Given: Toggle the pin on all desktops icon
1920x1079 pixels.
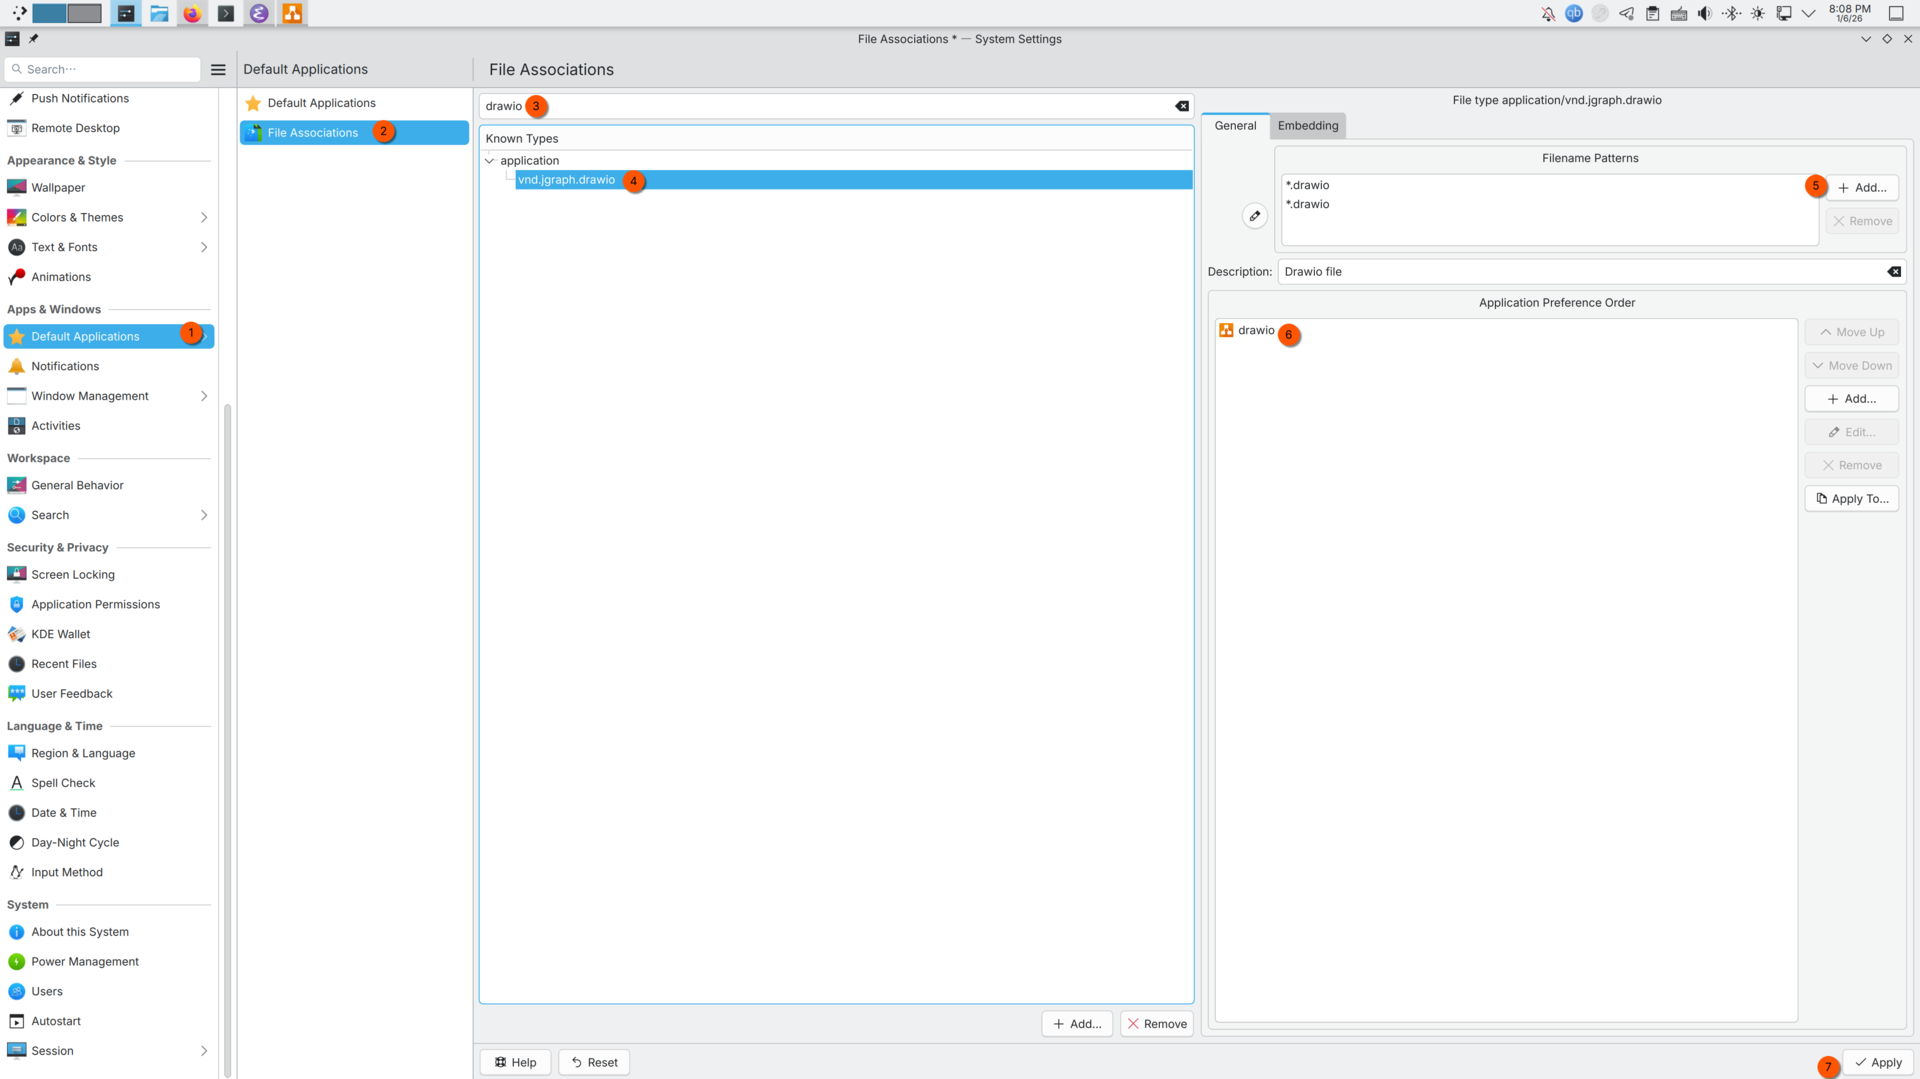Looking at the screenshot, I should tap(33, 39).
